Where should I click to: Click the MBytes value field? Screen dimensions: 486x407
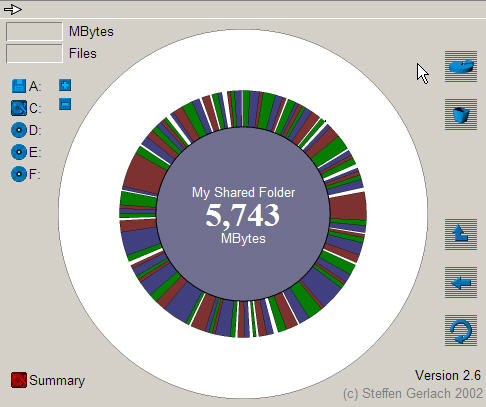pyautogui.click(x=34, y=32)
